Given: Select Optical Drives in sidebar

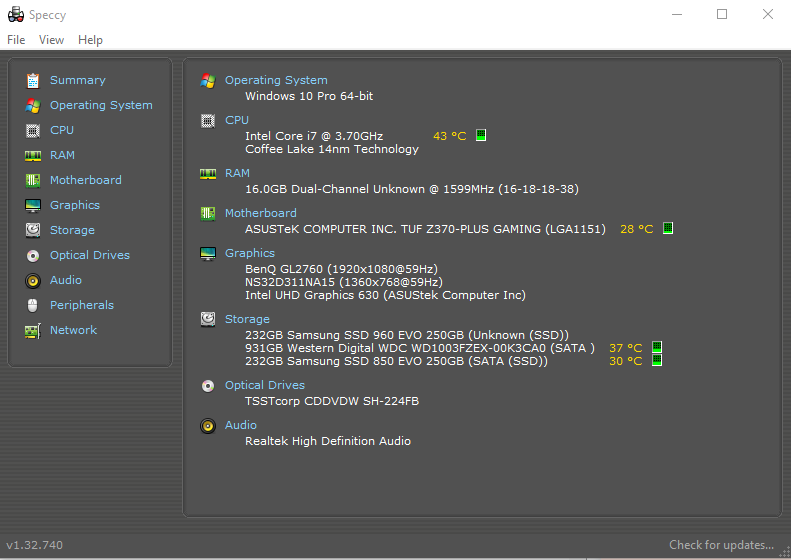Looking at the screenshot, I should [90, 255].
